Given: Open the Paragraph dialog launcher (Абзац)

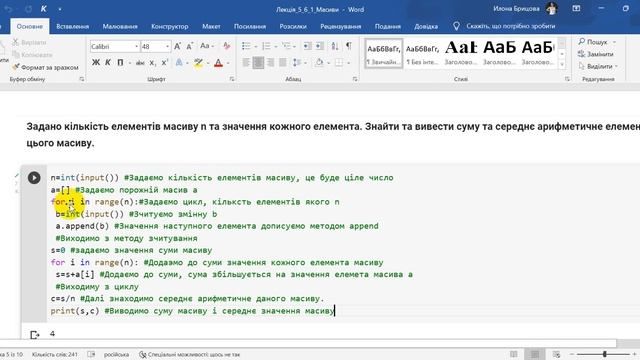Looking at the screenshot, I should coord(355,79).
